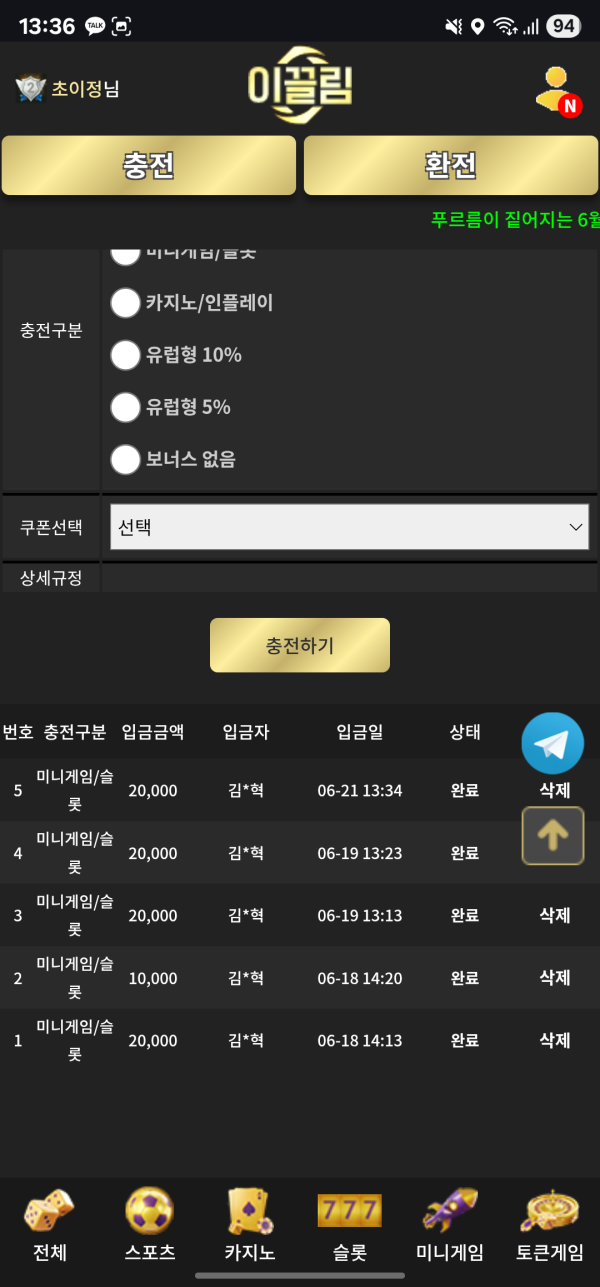
Task: Select 유럽형 10% radio option
Action: tap(125, 355)
